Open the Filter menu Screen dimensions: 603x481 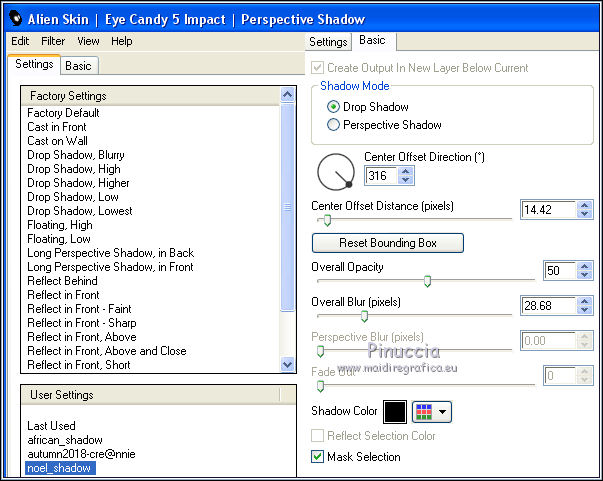tap(53, 41)
